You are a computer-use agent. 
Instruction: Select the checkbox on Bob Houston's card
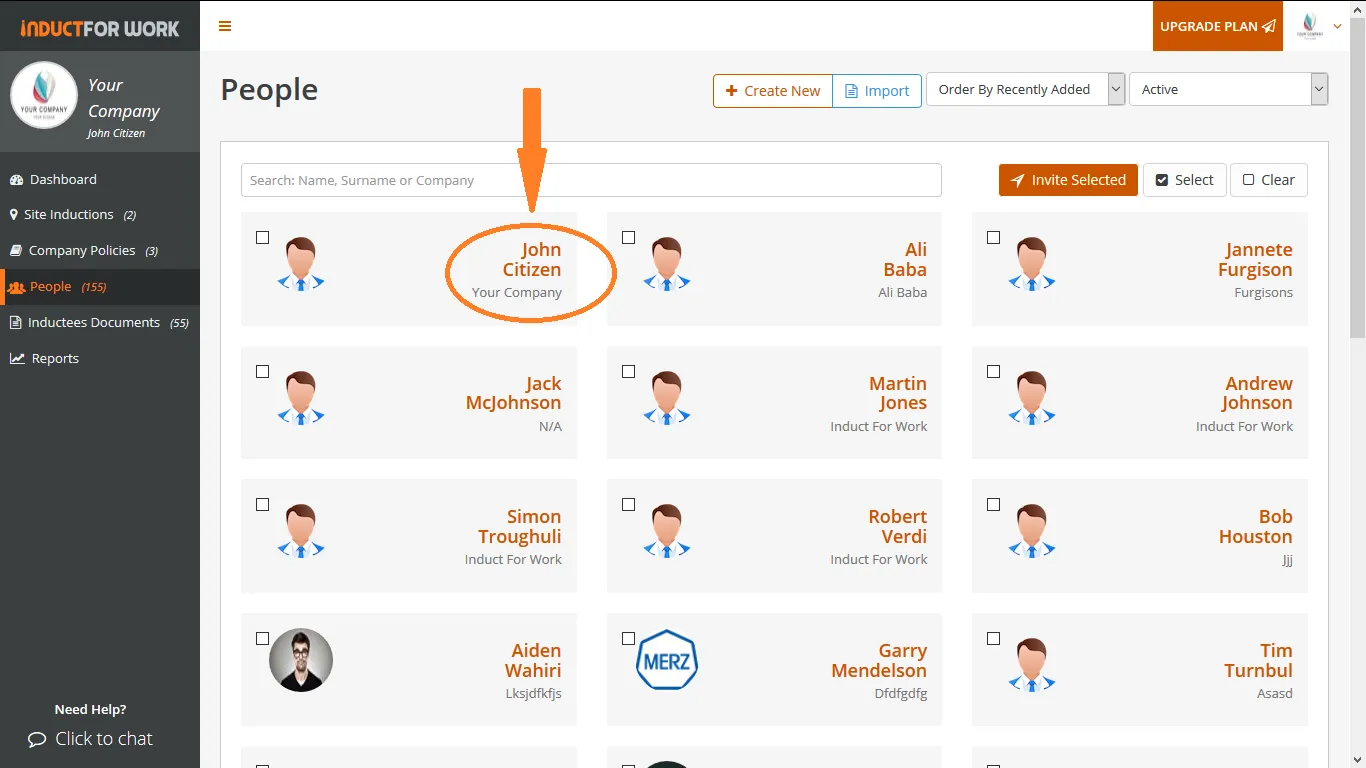pos(993,505)
